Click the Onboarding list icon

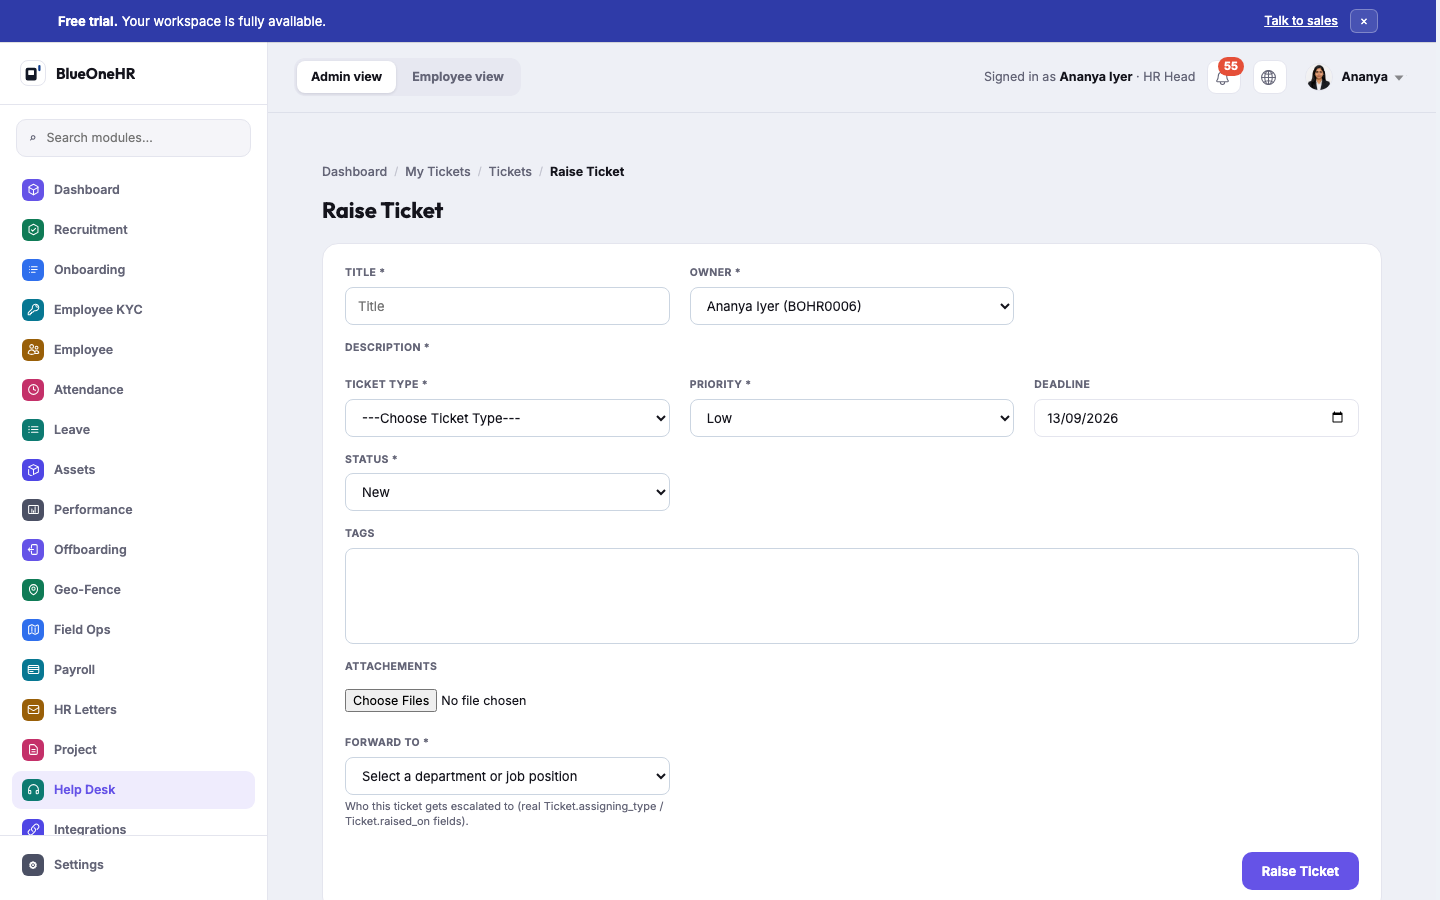tap(33, 269)
